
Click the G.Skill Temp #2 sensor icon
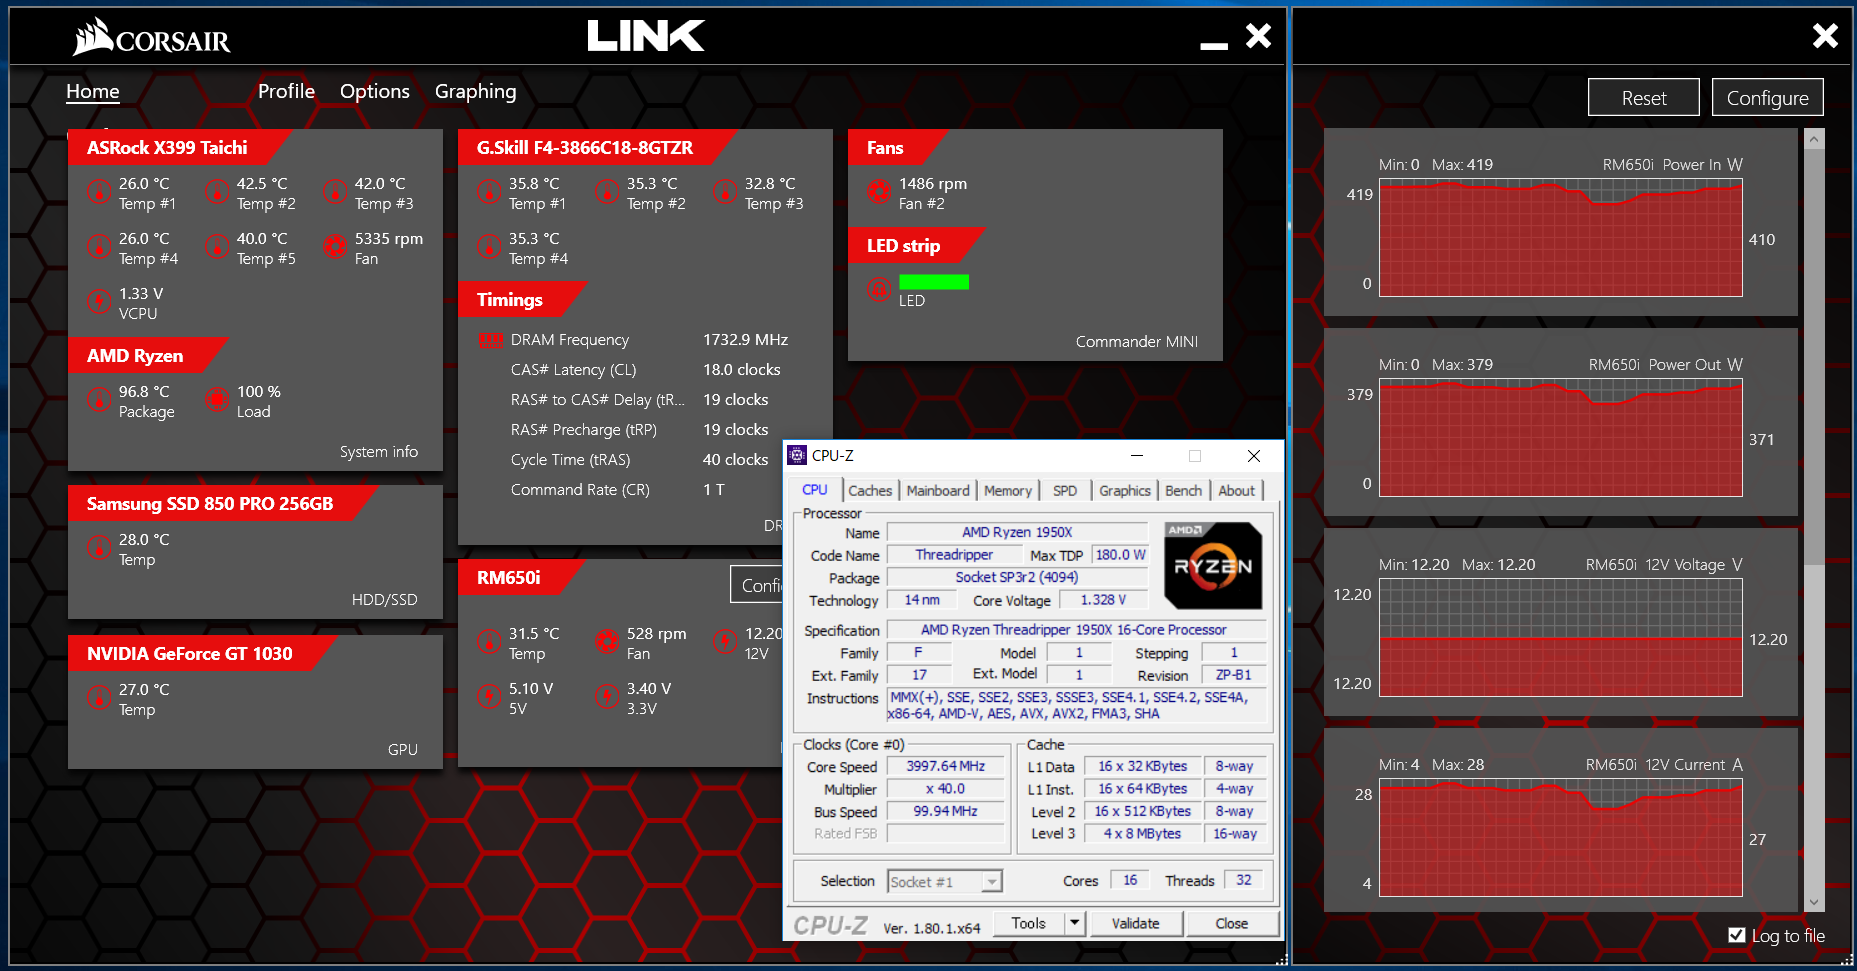coord(607,191)
